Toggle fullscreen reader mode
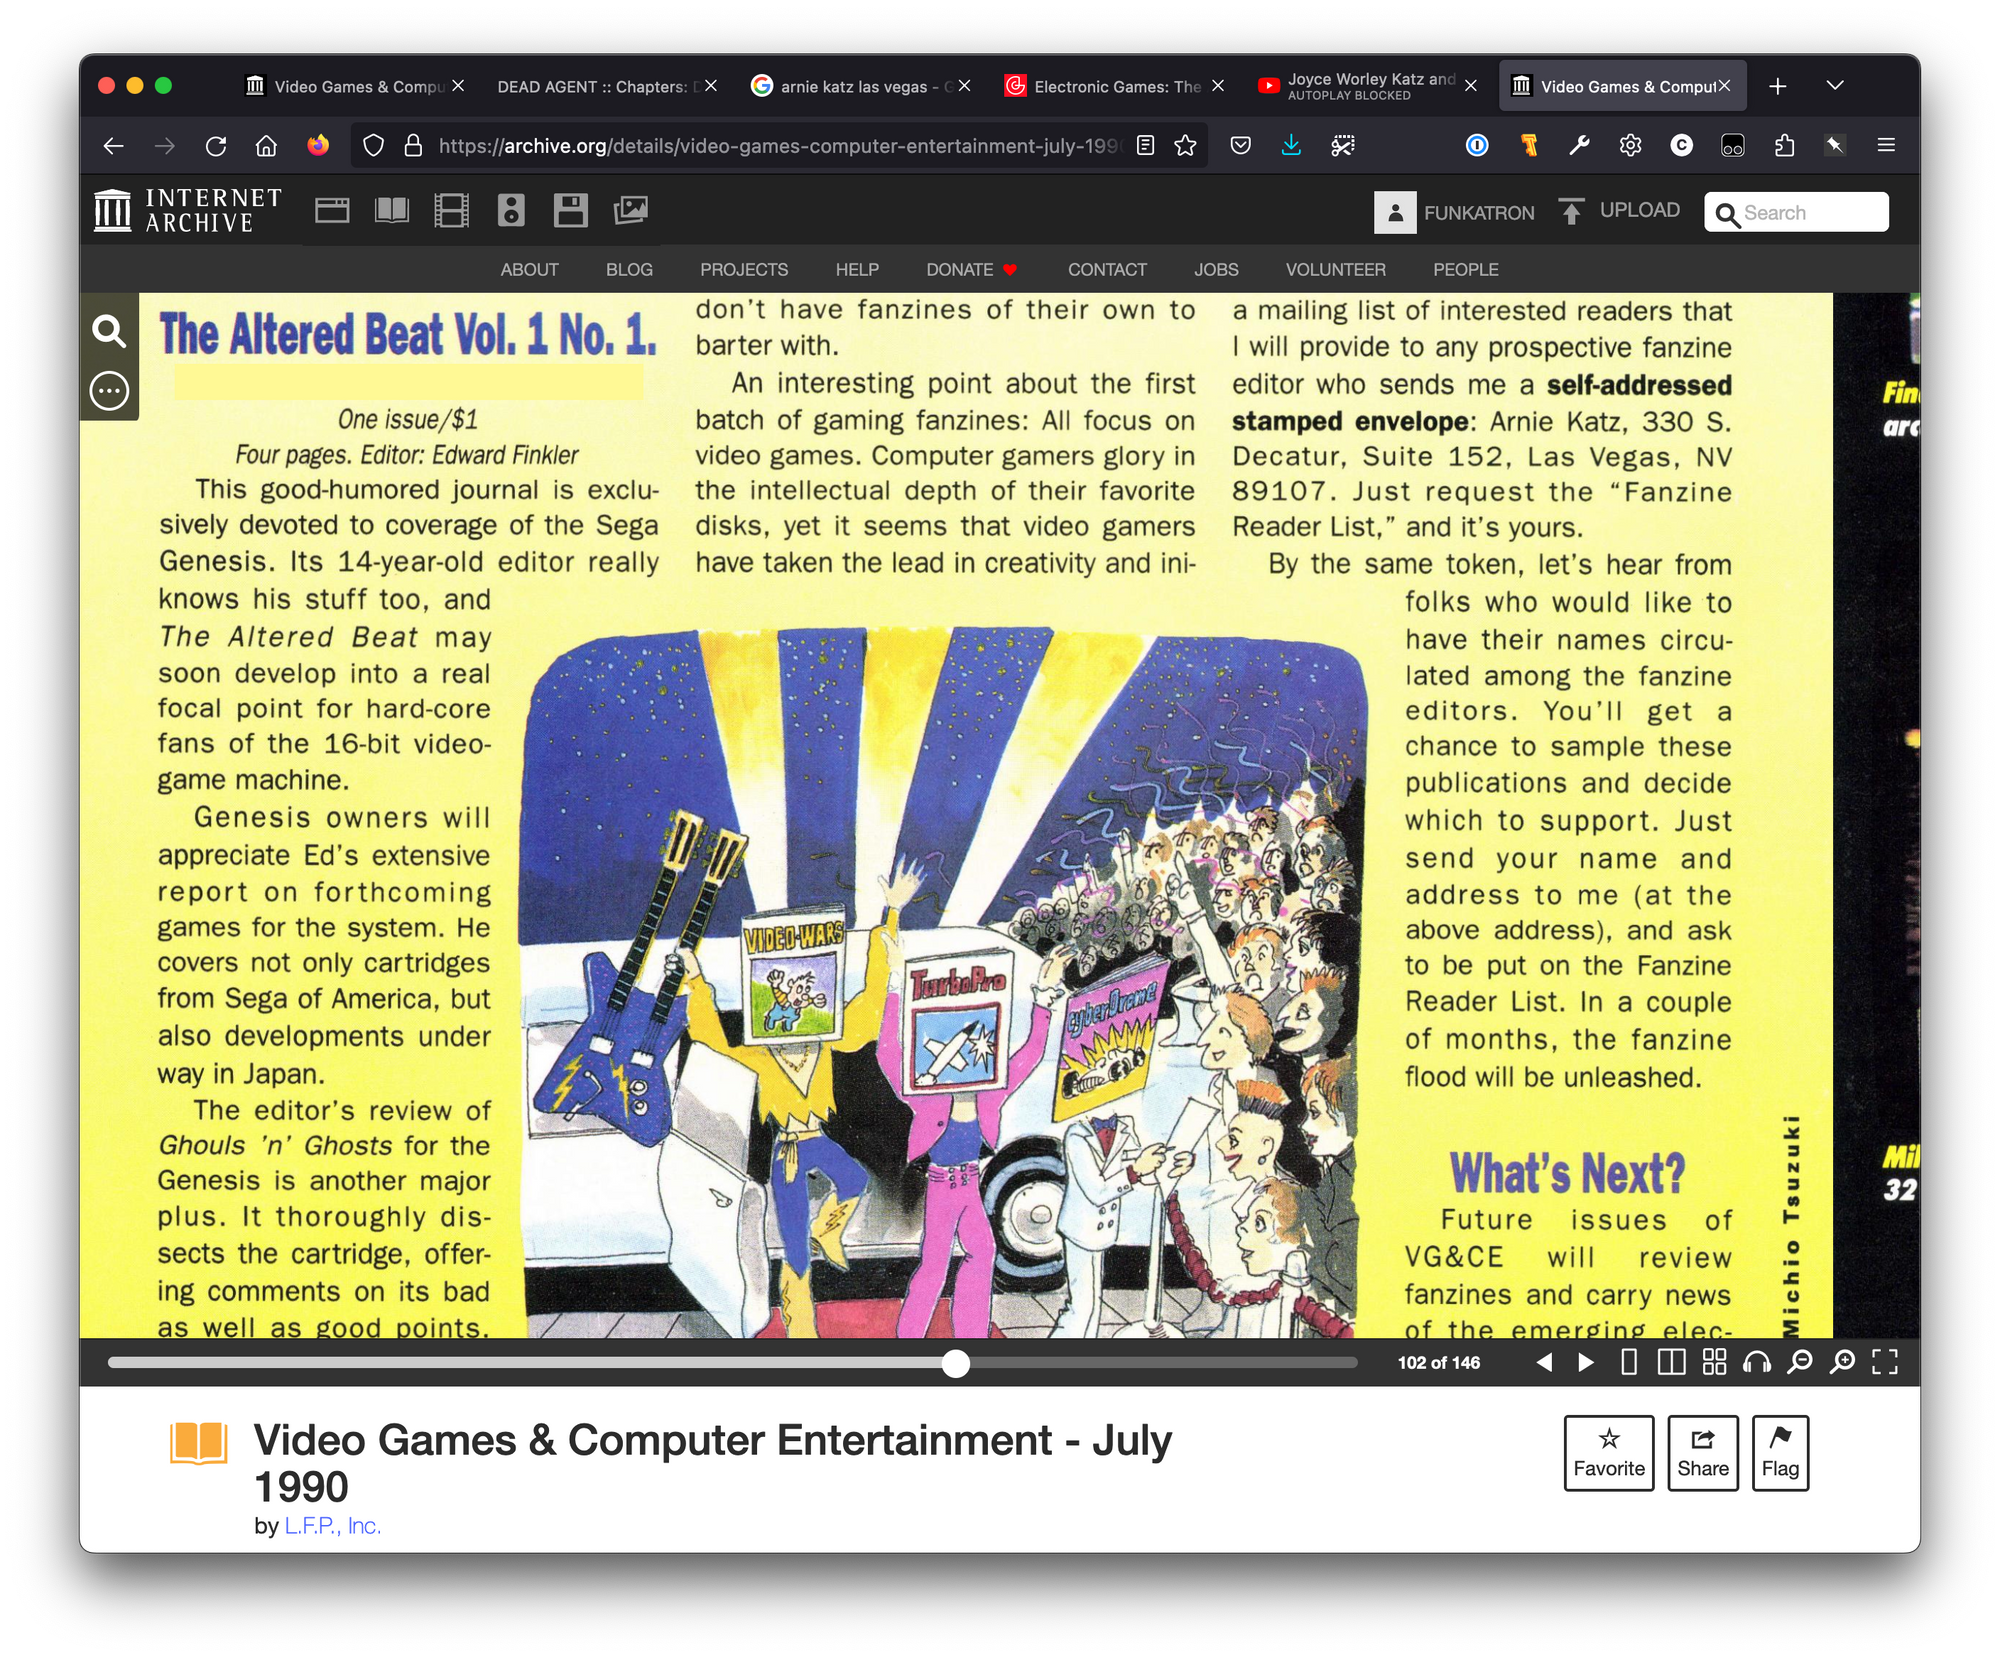2000x1658 pixels. click(x=1885, y=1362)
